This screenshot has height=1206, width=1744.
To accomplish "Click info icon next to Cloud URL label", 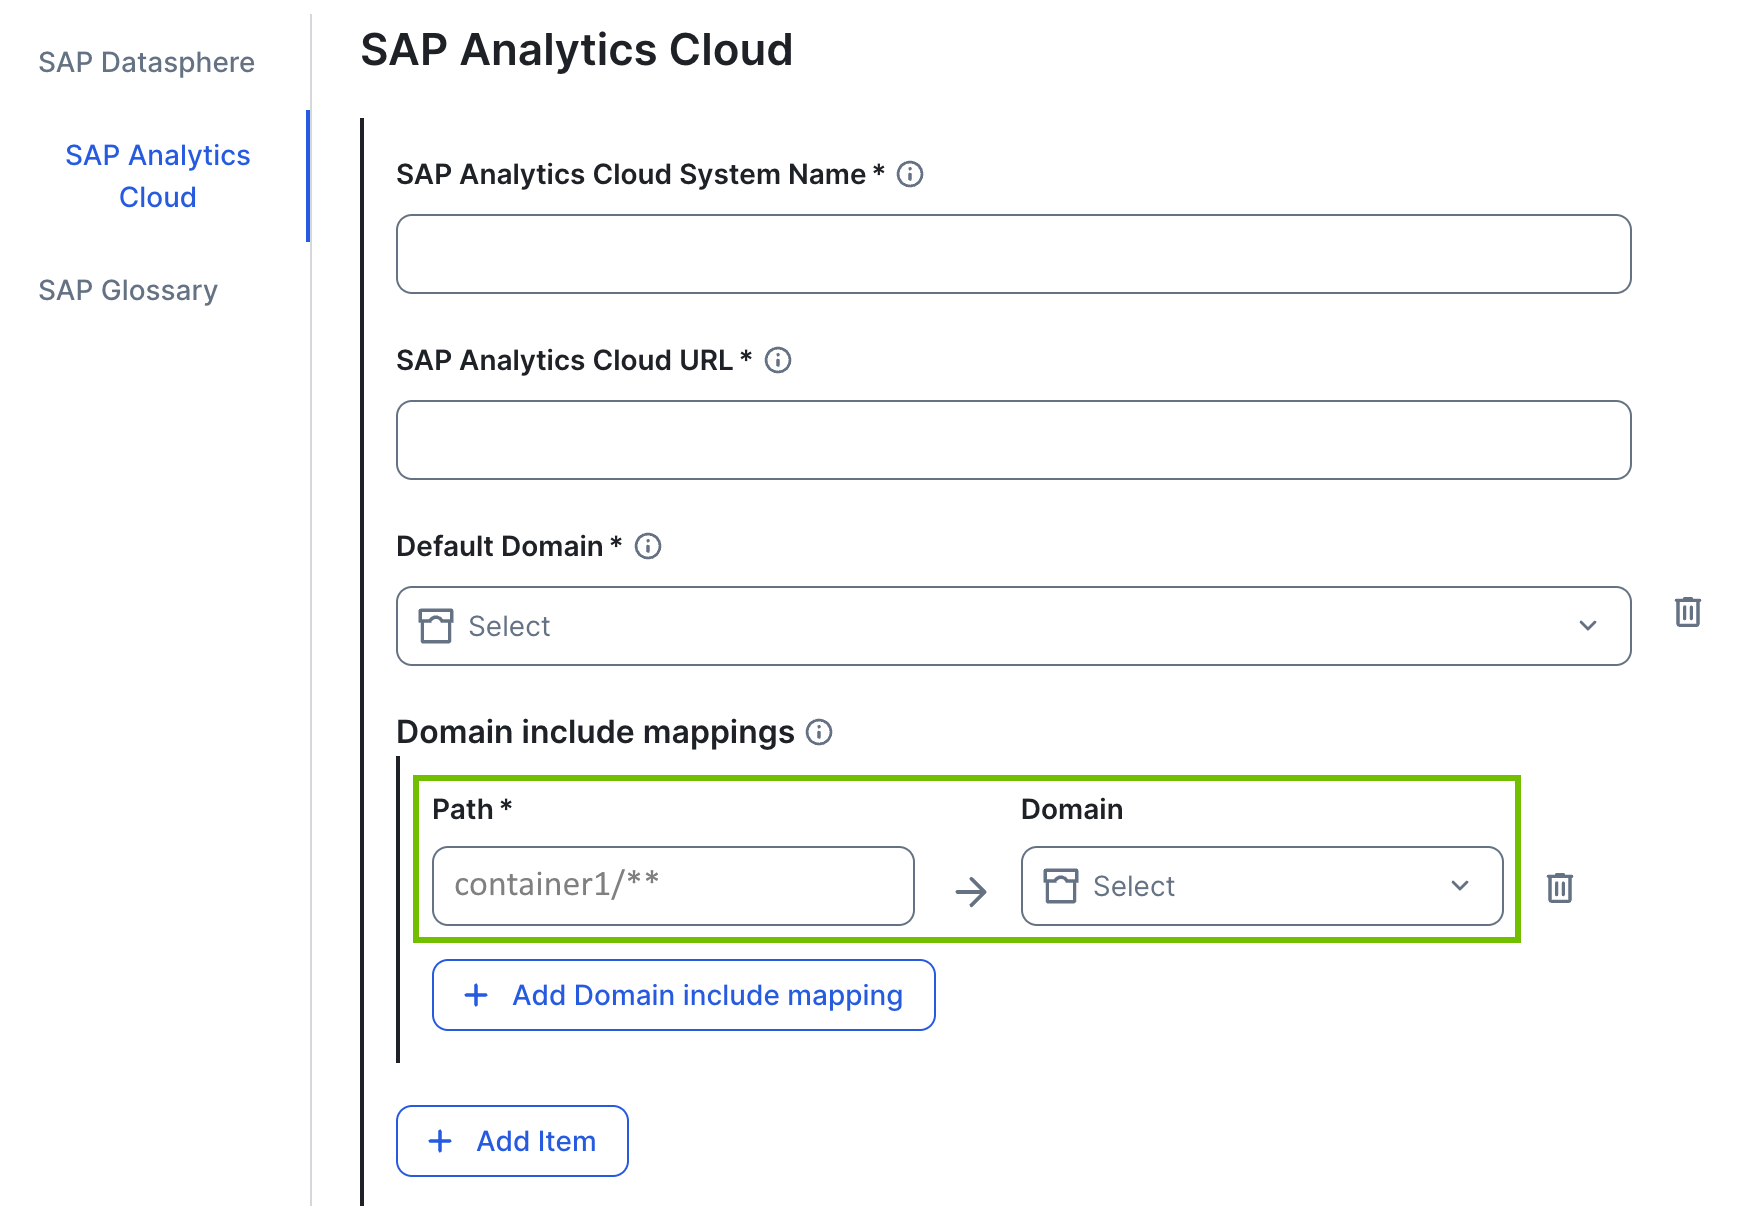I will click(777, 360).
